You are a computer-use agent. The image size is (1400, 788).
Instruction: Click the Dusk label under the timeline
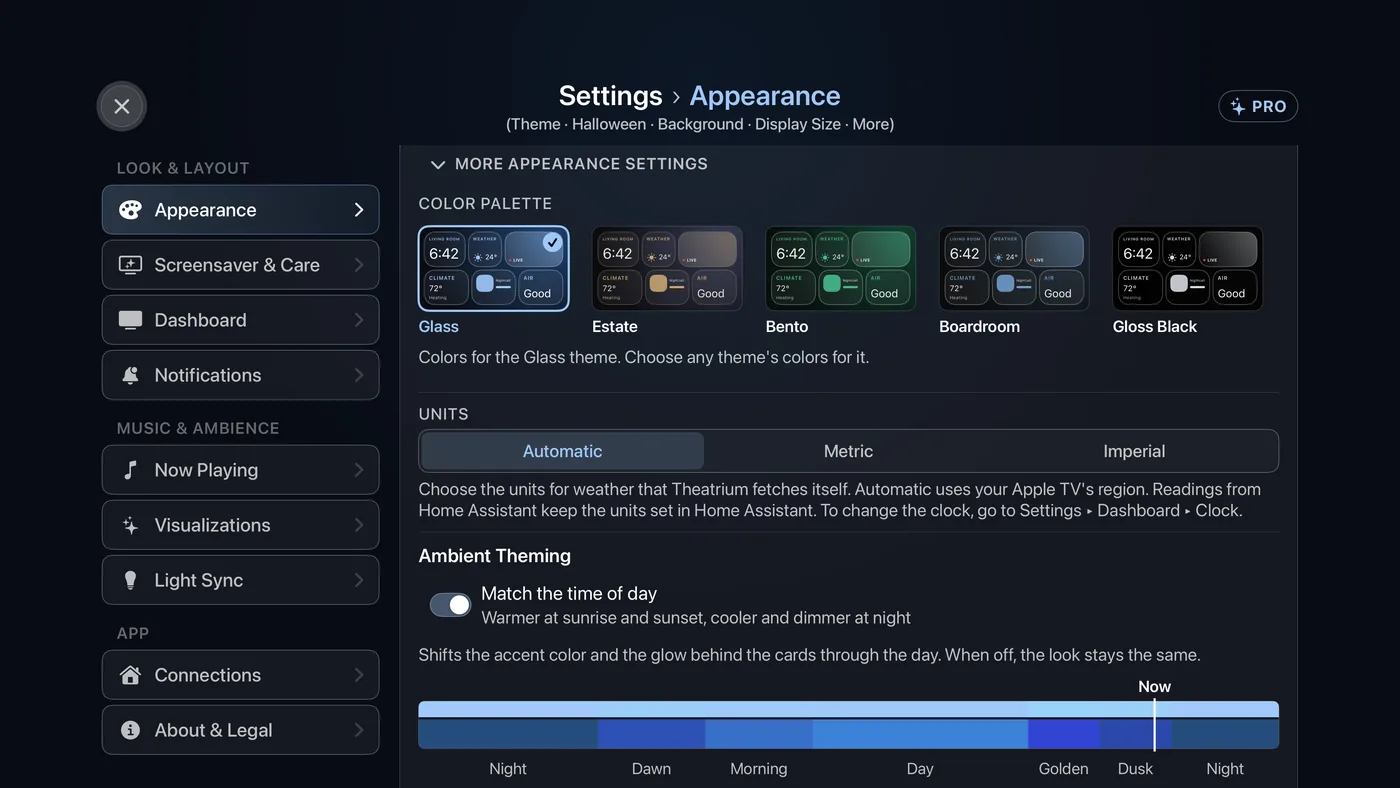point(1135,769)
